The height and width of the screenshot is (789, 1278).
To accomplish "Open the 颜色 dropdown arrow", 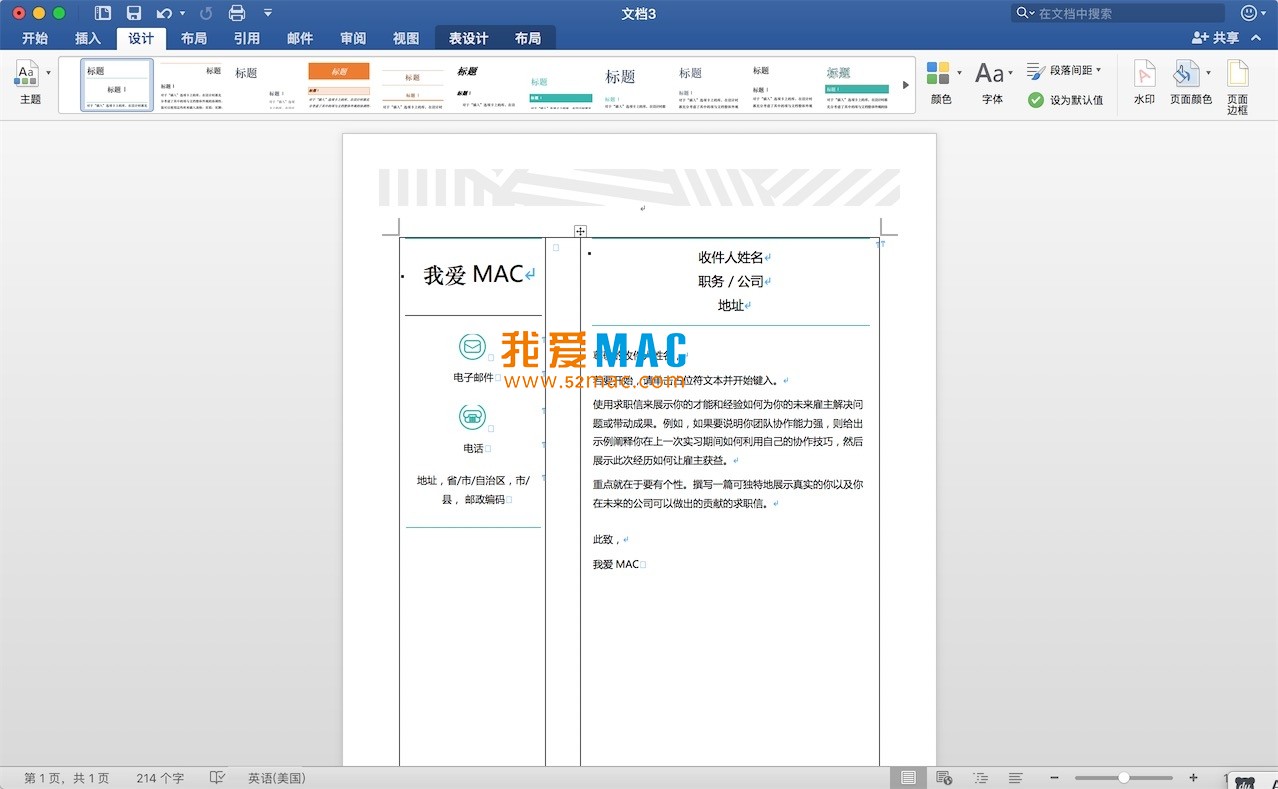I will pyautogui.click(x=960, y=73).
